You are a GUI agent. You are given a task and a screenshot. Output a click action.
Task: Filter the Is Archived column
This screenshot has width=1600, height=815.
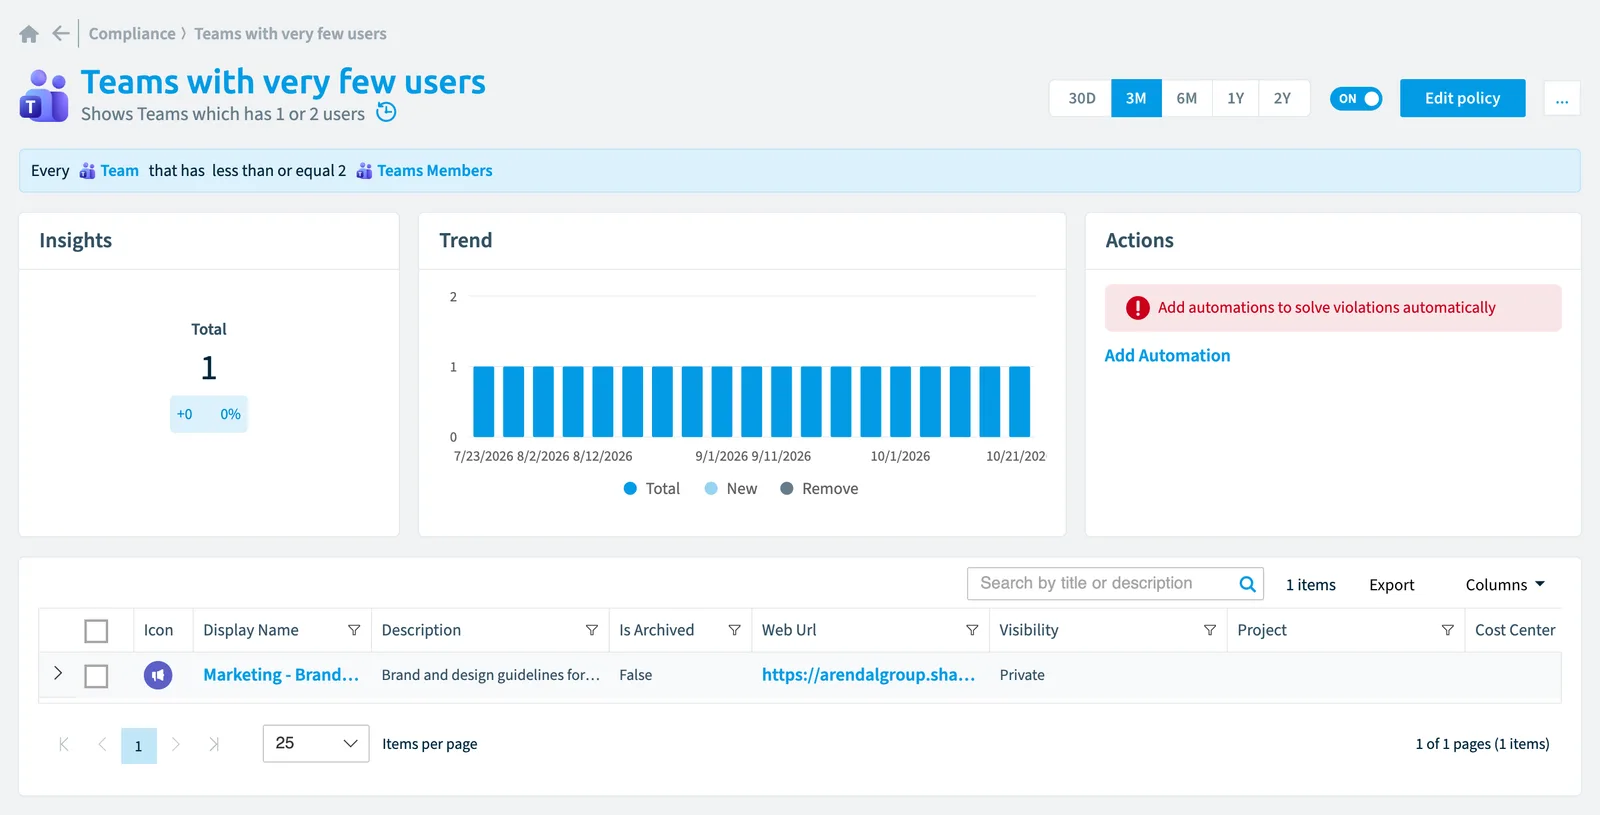pos(734,630)
